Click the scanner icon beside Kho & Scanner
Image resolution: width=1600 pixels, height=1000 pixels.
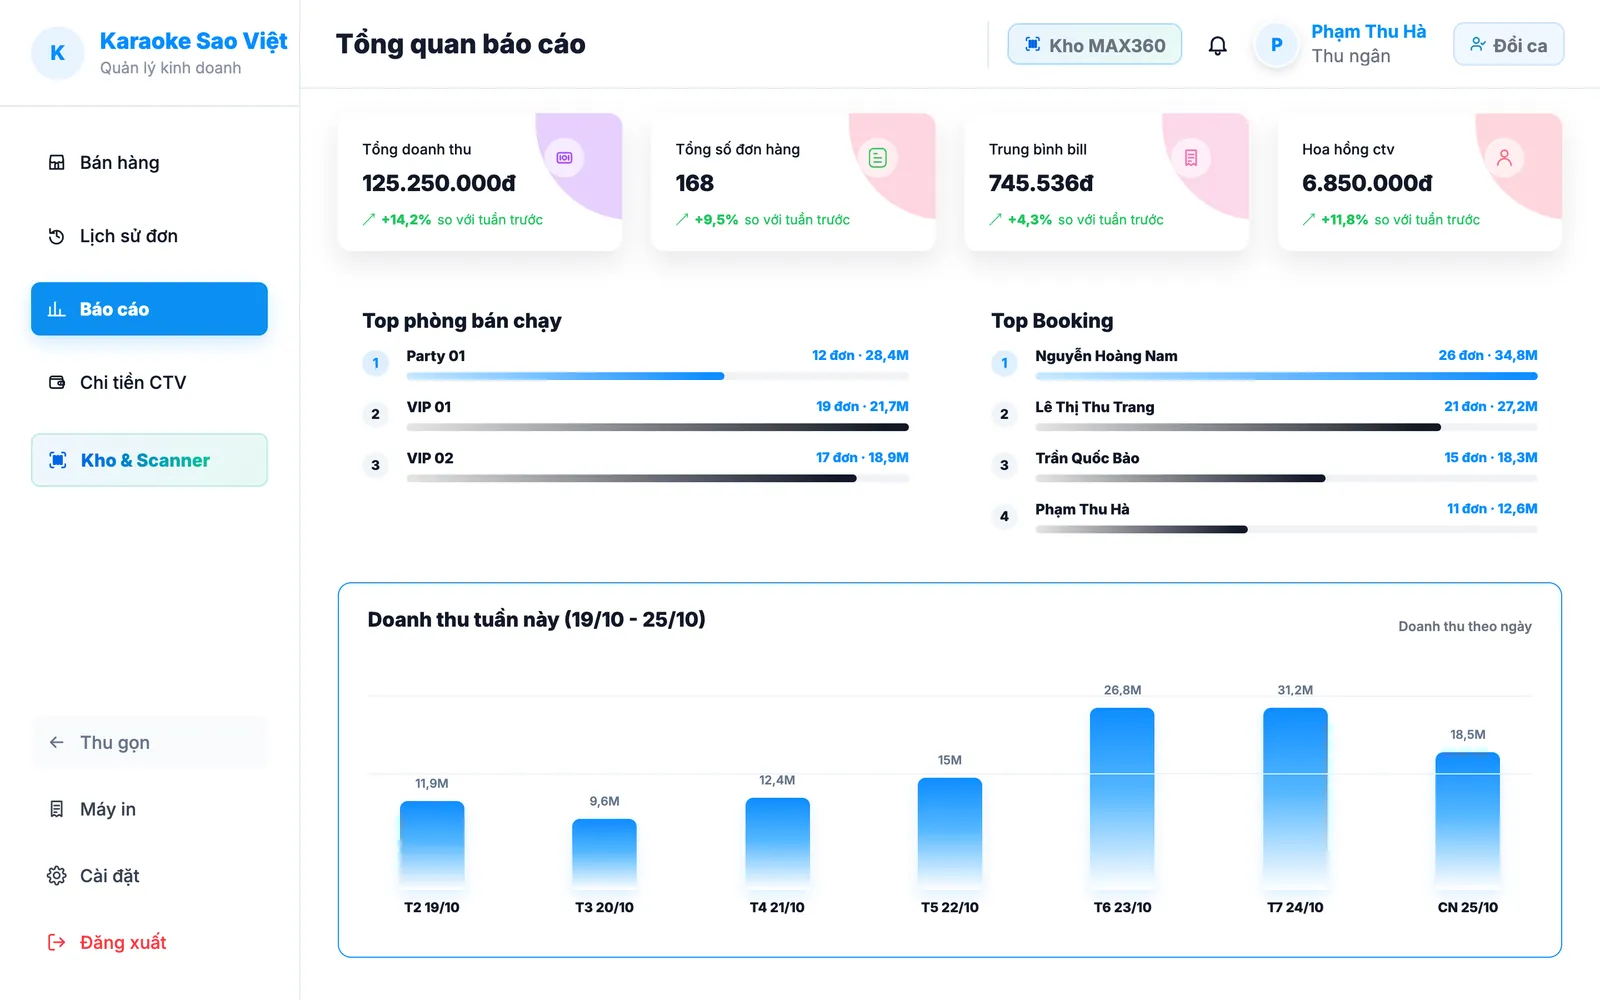coord(58,460)
